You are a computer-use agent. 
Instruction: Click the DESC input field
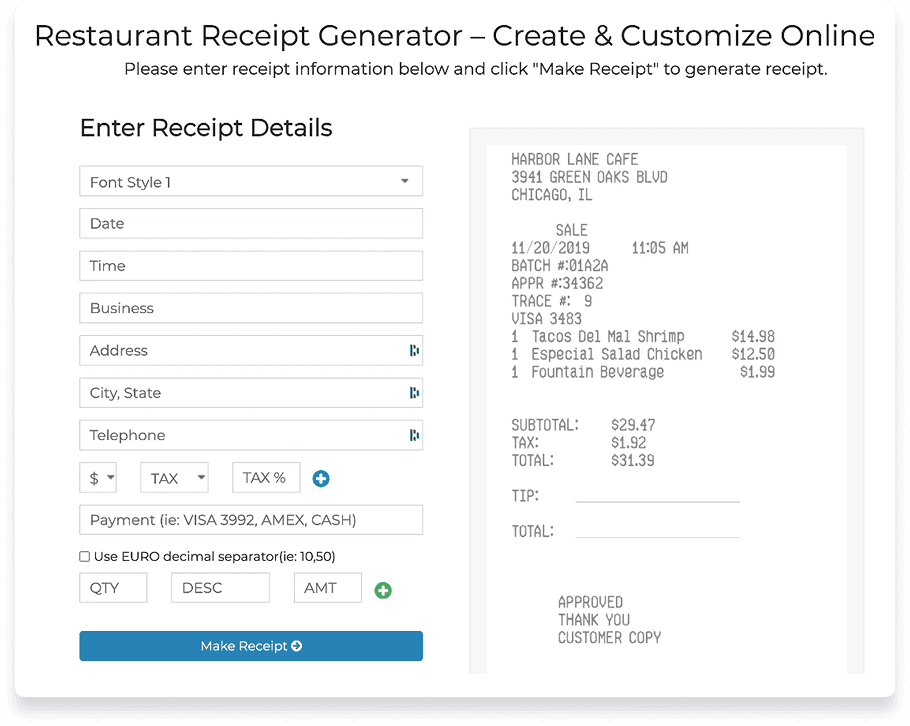tap(219, 587)
